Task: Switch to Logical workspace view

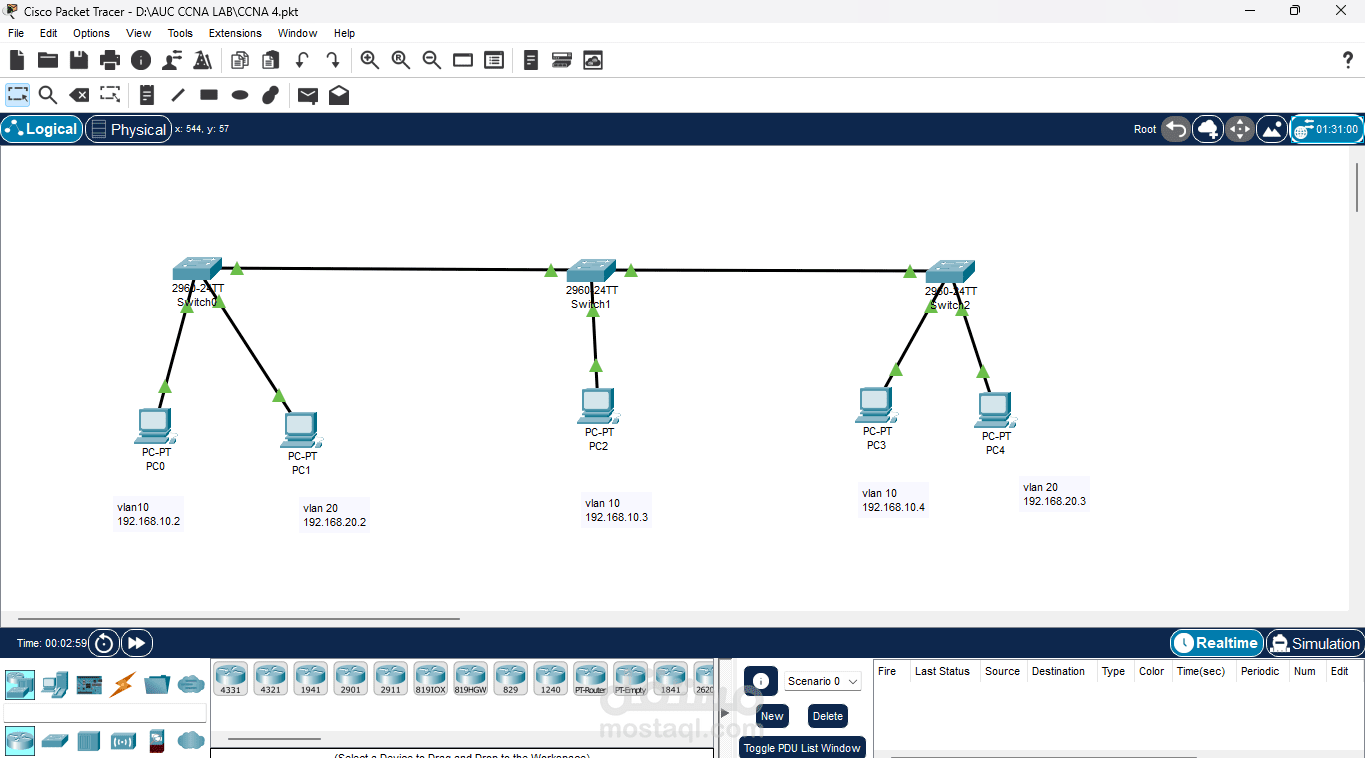Action: 42,129
